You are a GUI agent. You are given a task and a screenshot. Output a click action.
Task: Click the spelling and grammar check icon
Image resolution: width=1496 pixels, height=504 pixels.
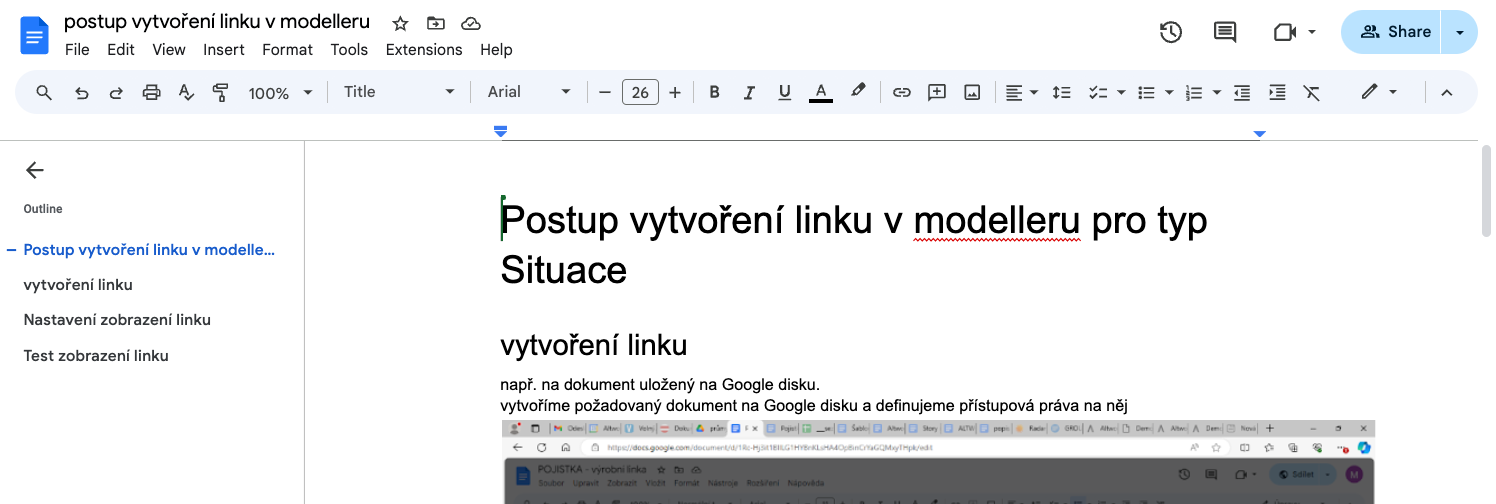click(x=186, y=93)
